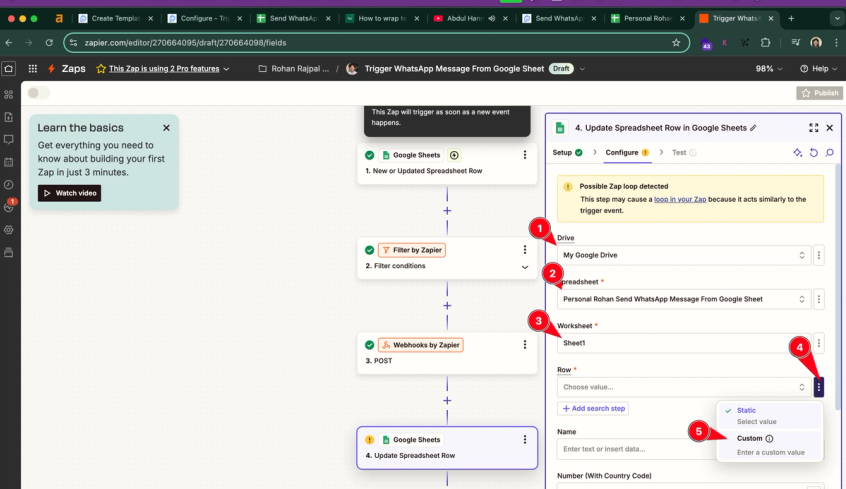The height and width of the screenshot is (489, 846).
Task: Open the Zapier home icon
Action: click(9, 69)
